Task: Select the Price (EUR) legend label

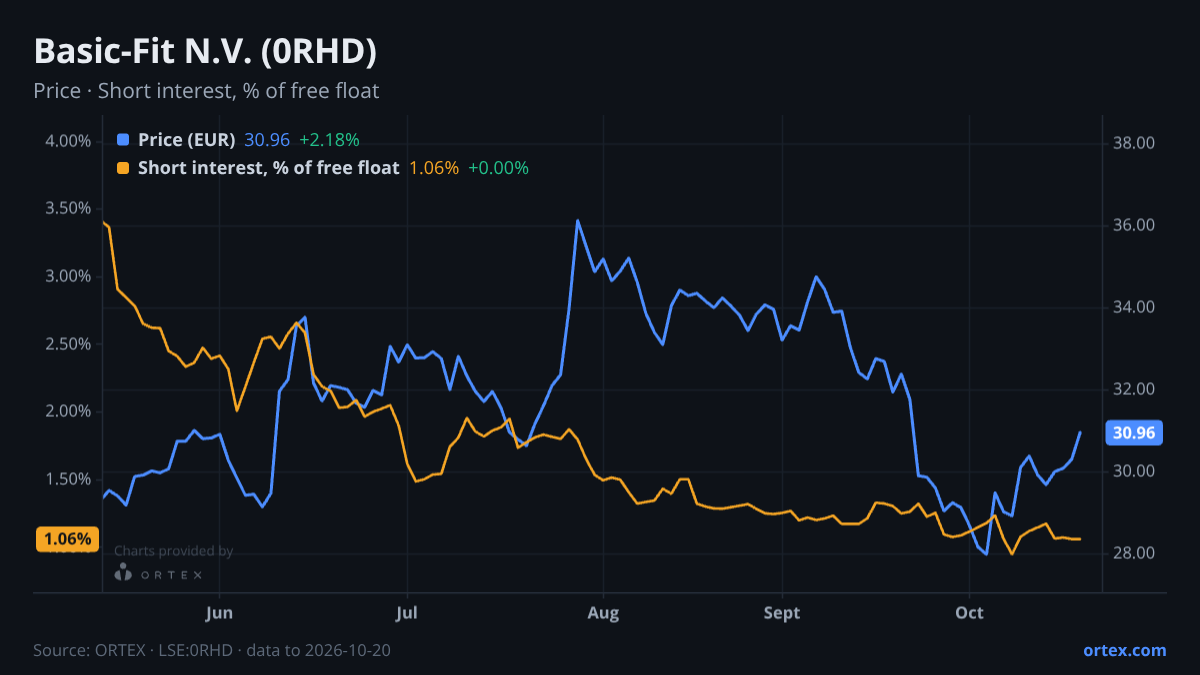Action: tap(187, 140)
